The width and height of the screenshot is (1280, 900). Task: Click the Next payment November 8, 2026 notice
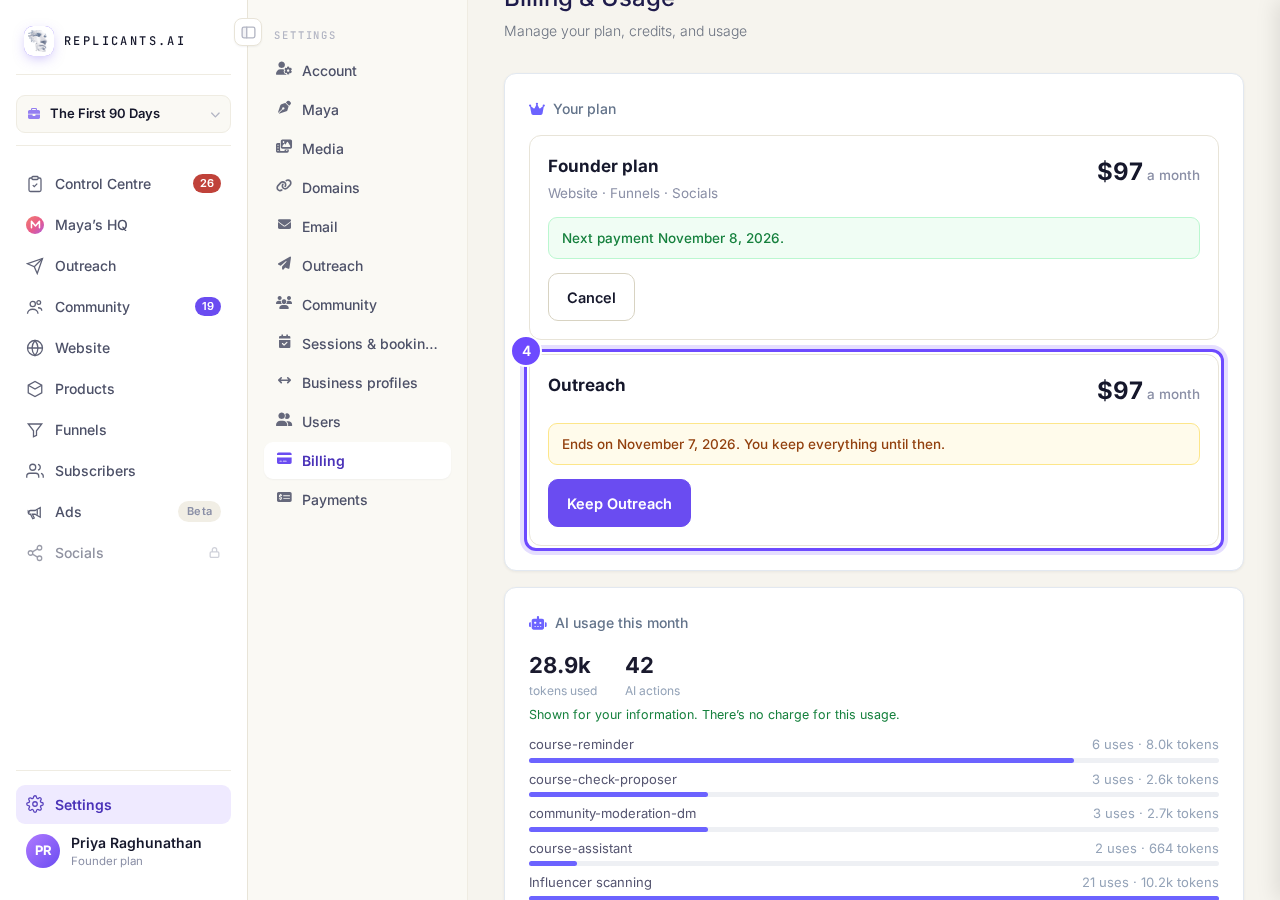point(874,238)
